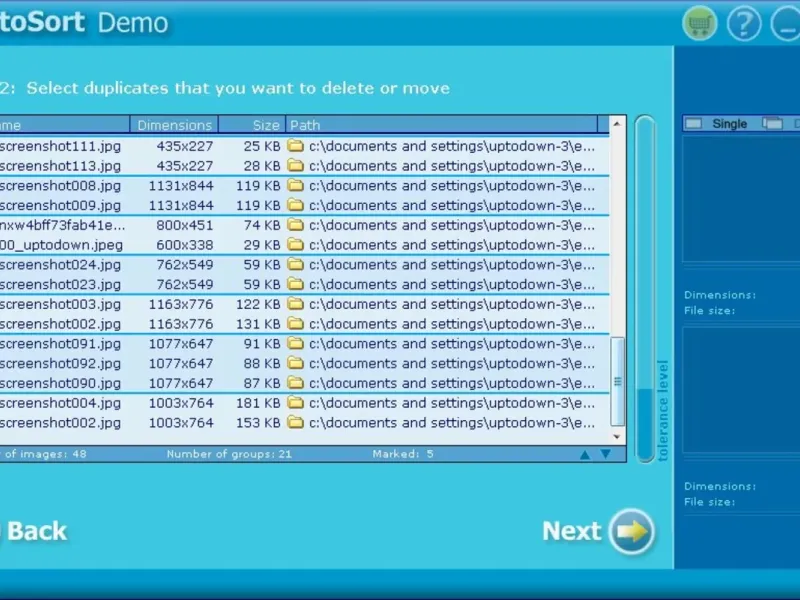Click the 74 KB size cell
This screenshot has height=600, width=800.
click(262, 225)
